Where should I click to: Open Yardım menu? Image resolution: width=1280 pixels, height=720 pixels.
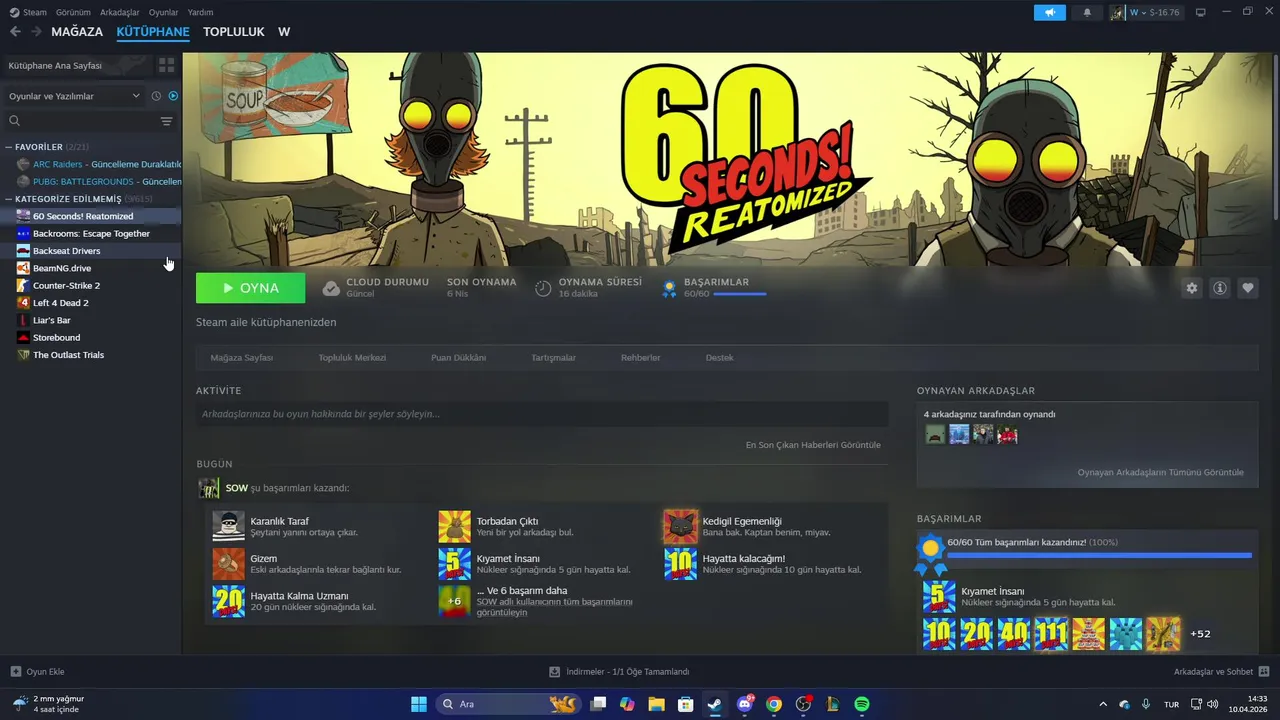pos(200,12)
